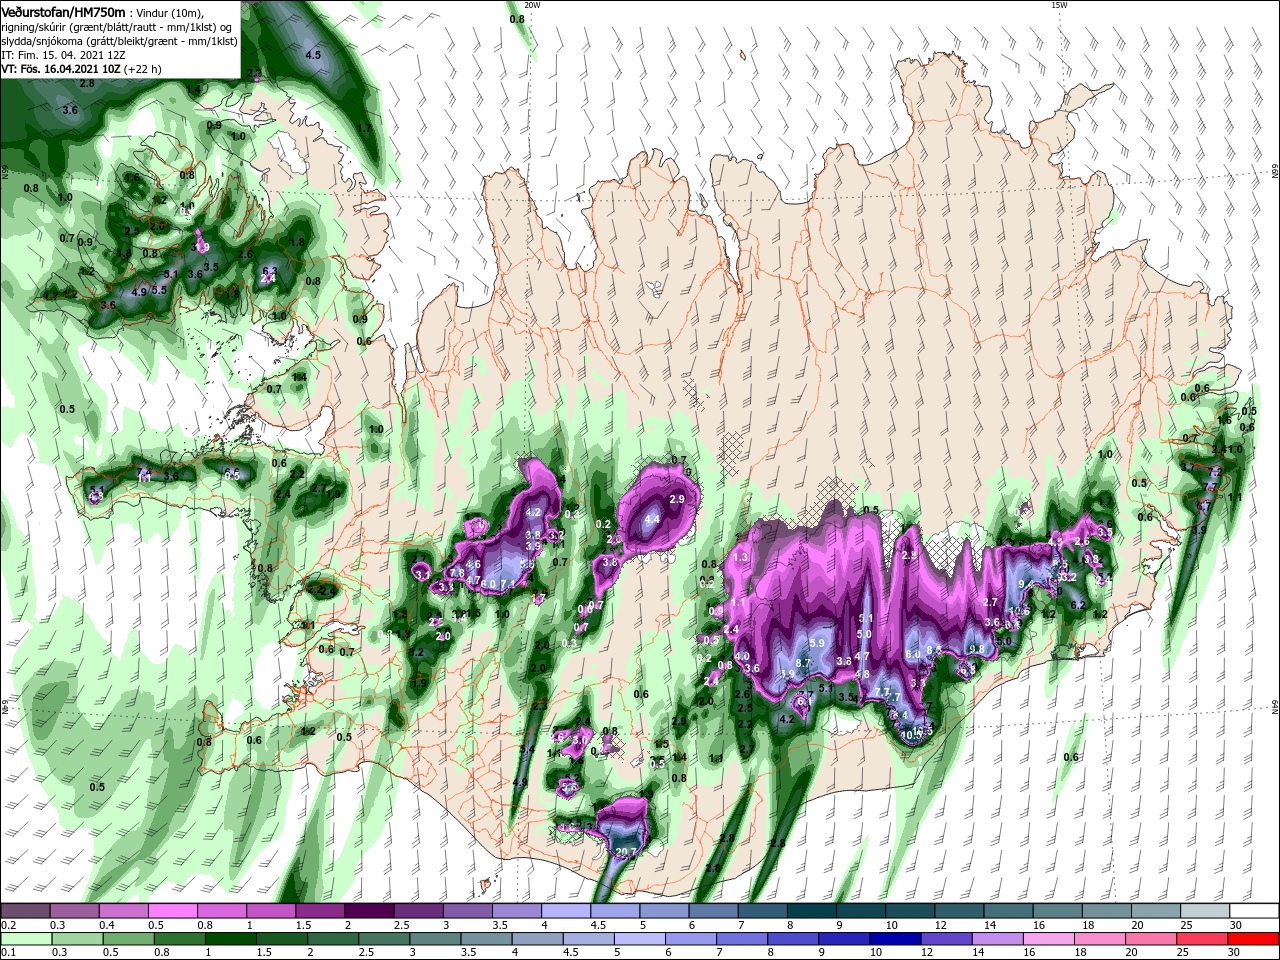The width and height of the screenshot is (1280, 960).
Task: Click the 9.4 precipitation value on the map
Action: [1026, 584]
